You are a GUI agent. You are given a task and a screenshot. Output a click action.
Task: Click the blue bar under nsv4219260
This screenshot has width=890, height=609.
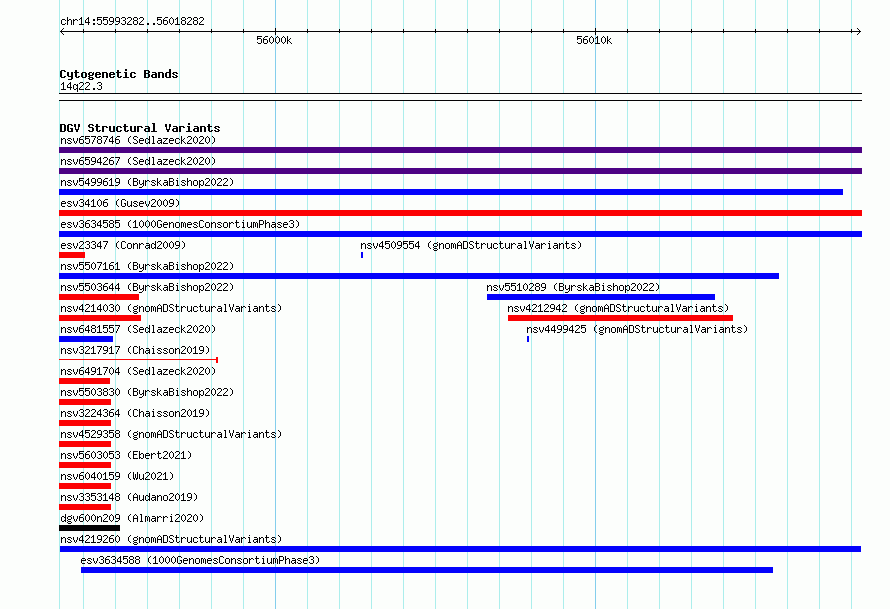click(460, 549)
